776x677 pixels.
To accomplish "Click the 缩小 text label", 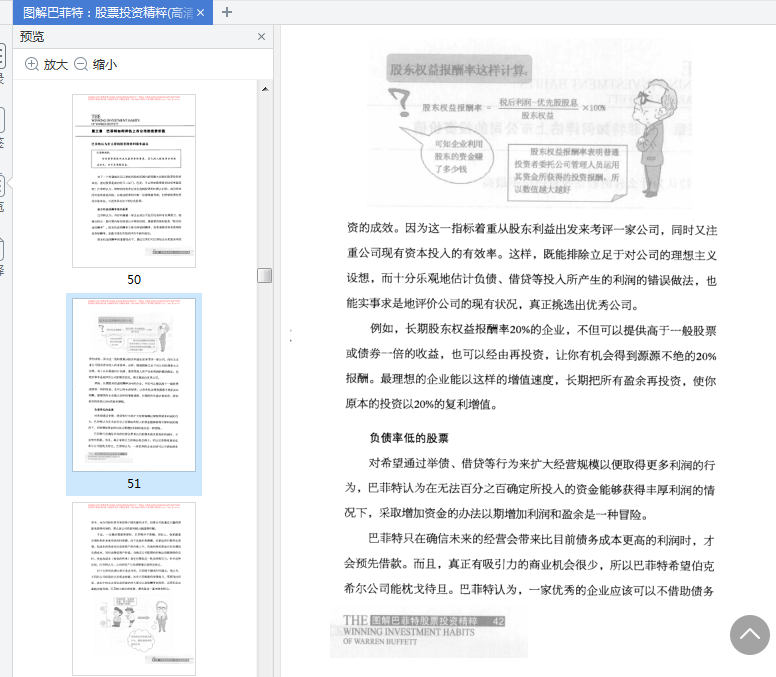I will point(105,64).
